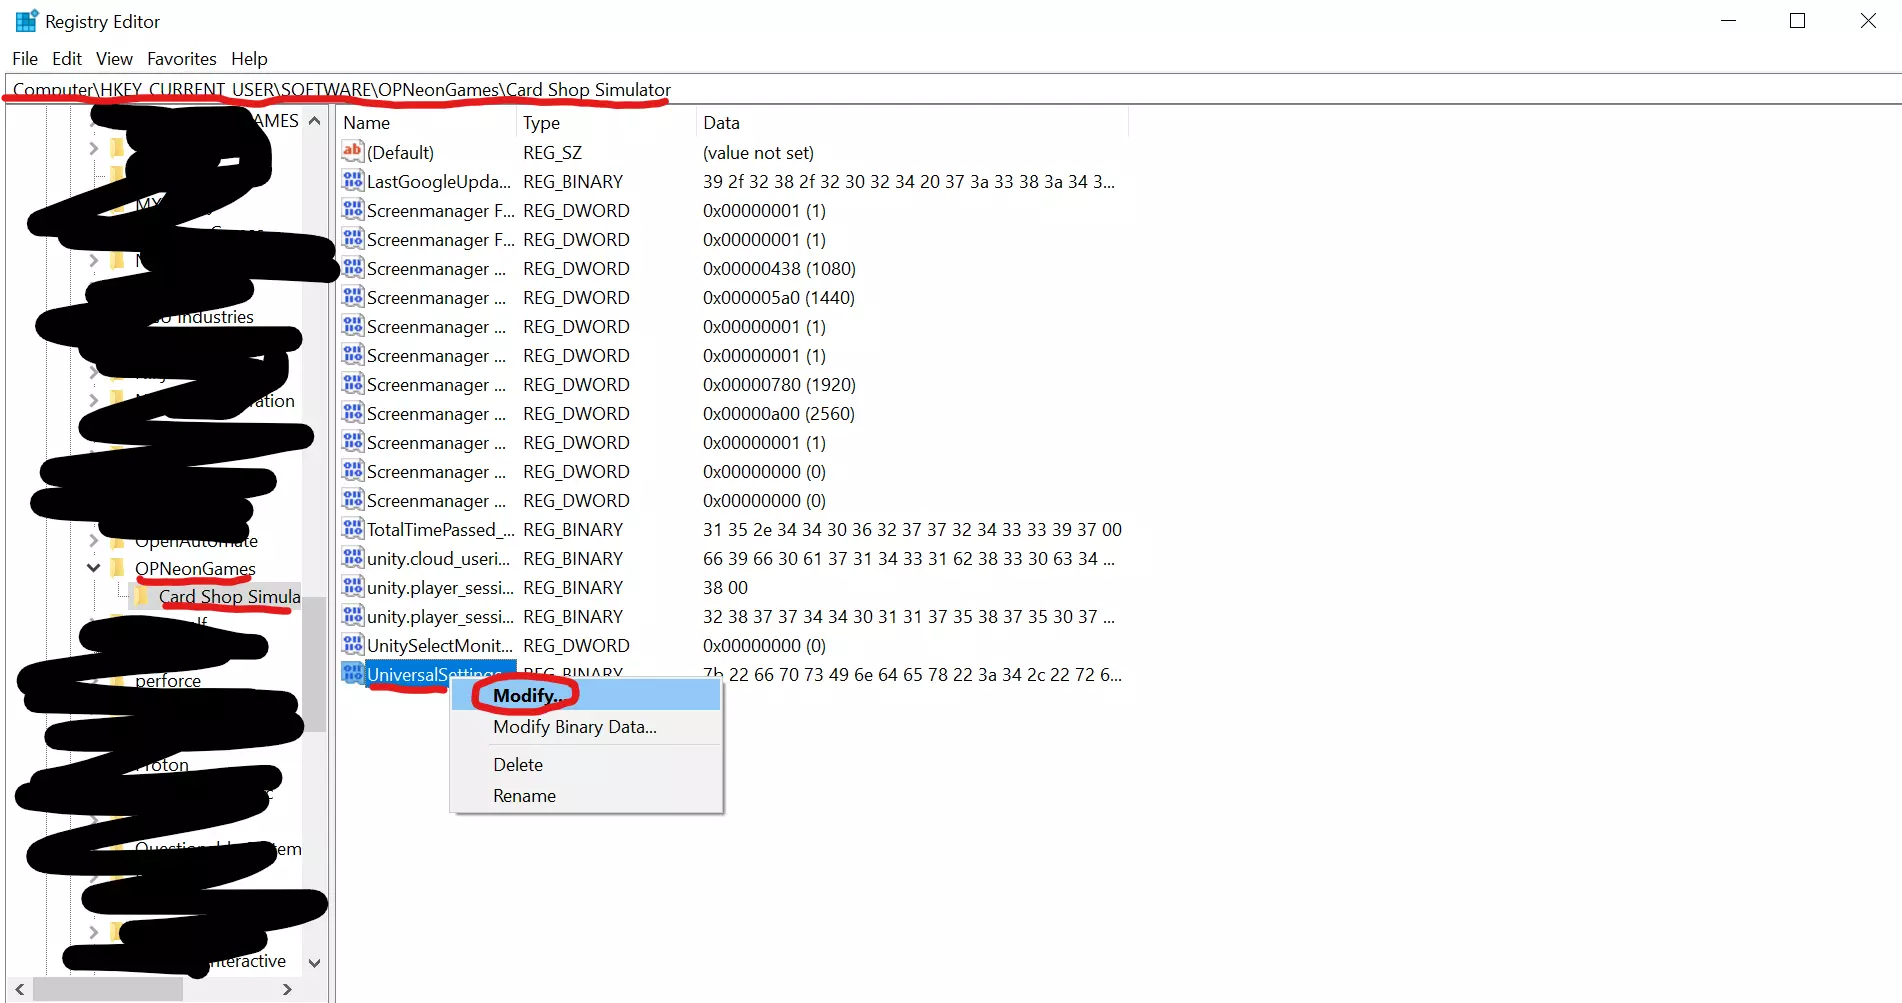
Task: Click the tree's horizontal scrollbar thumb
Action: [108, 989]
